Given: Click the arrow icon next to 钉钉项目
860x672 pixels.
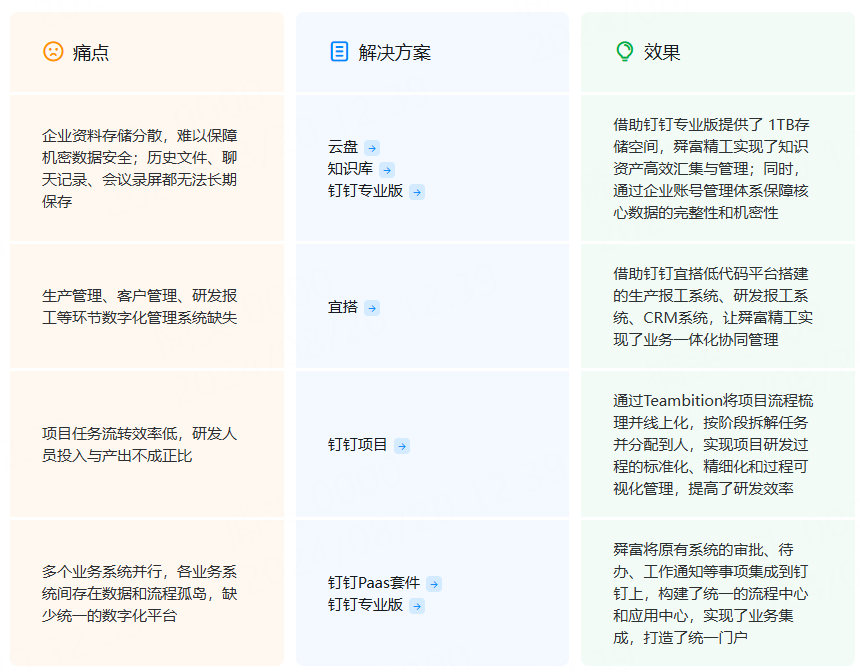Looking at the screenshot, I should coord(402,446).
